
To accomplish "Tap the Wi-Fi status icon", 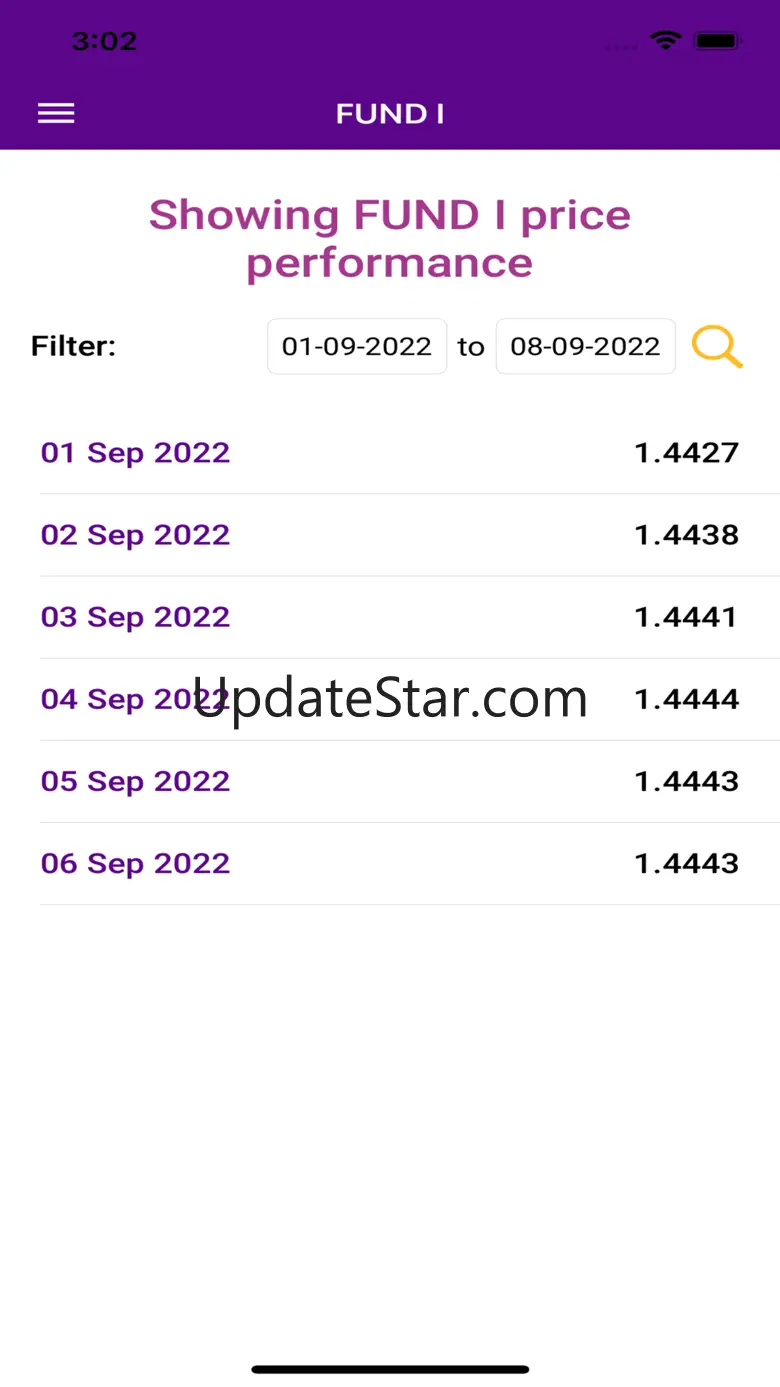I will pos(664,41).
